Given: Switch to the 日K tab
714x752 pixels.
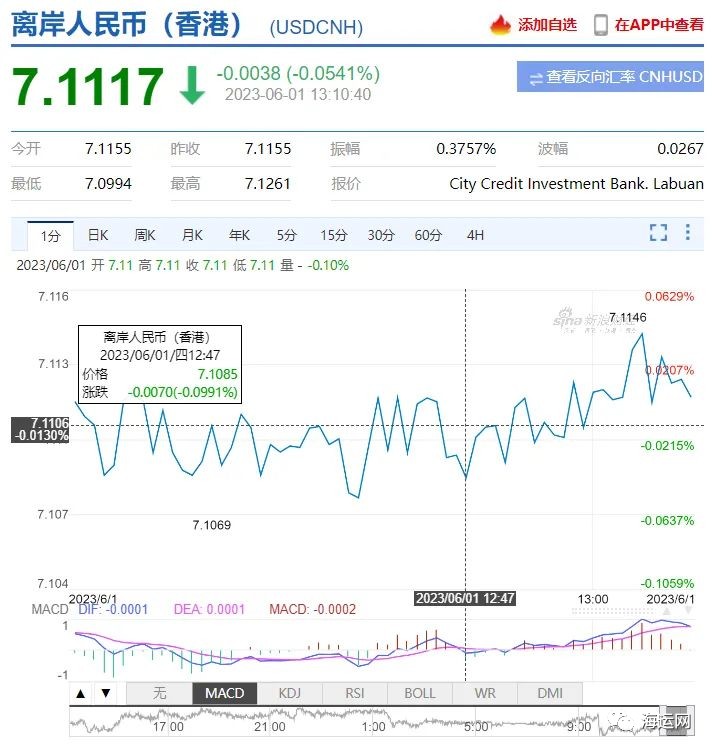Looking at the screenshot, I should tap(98, 235).
